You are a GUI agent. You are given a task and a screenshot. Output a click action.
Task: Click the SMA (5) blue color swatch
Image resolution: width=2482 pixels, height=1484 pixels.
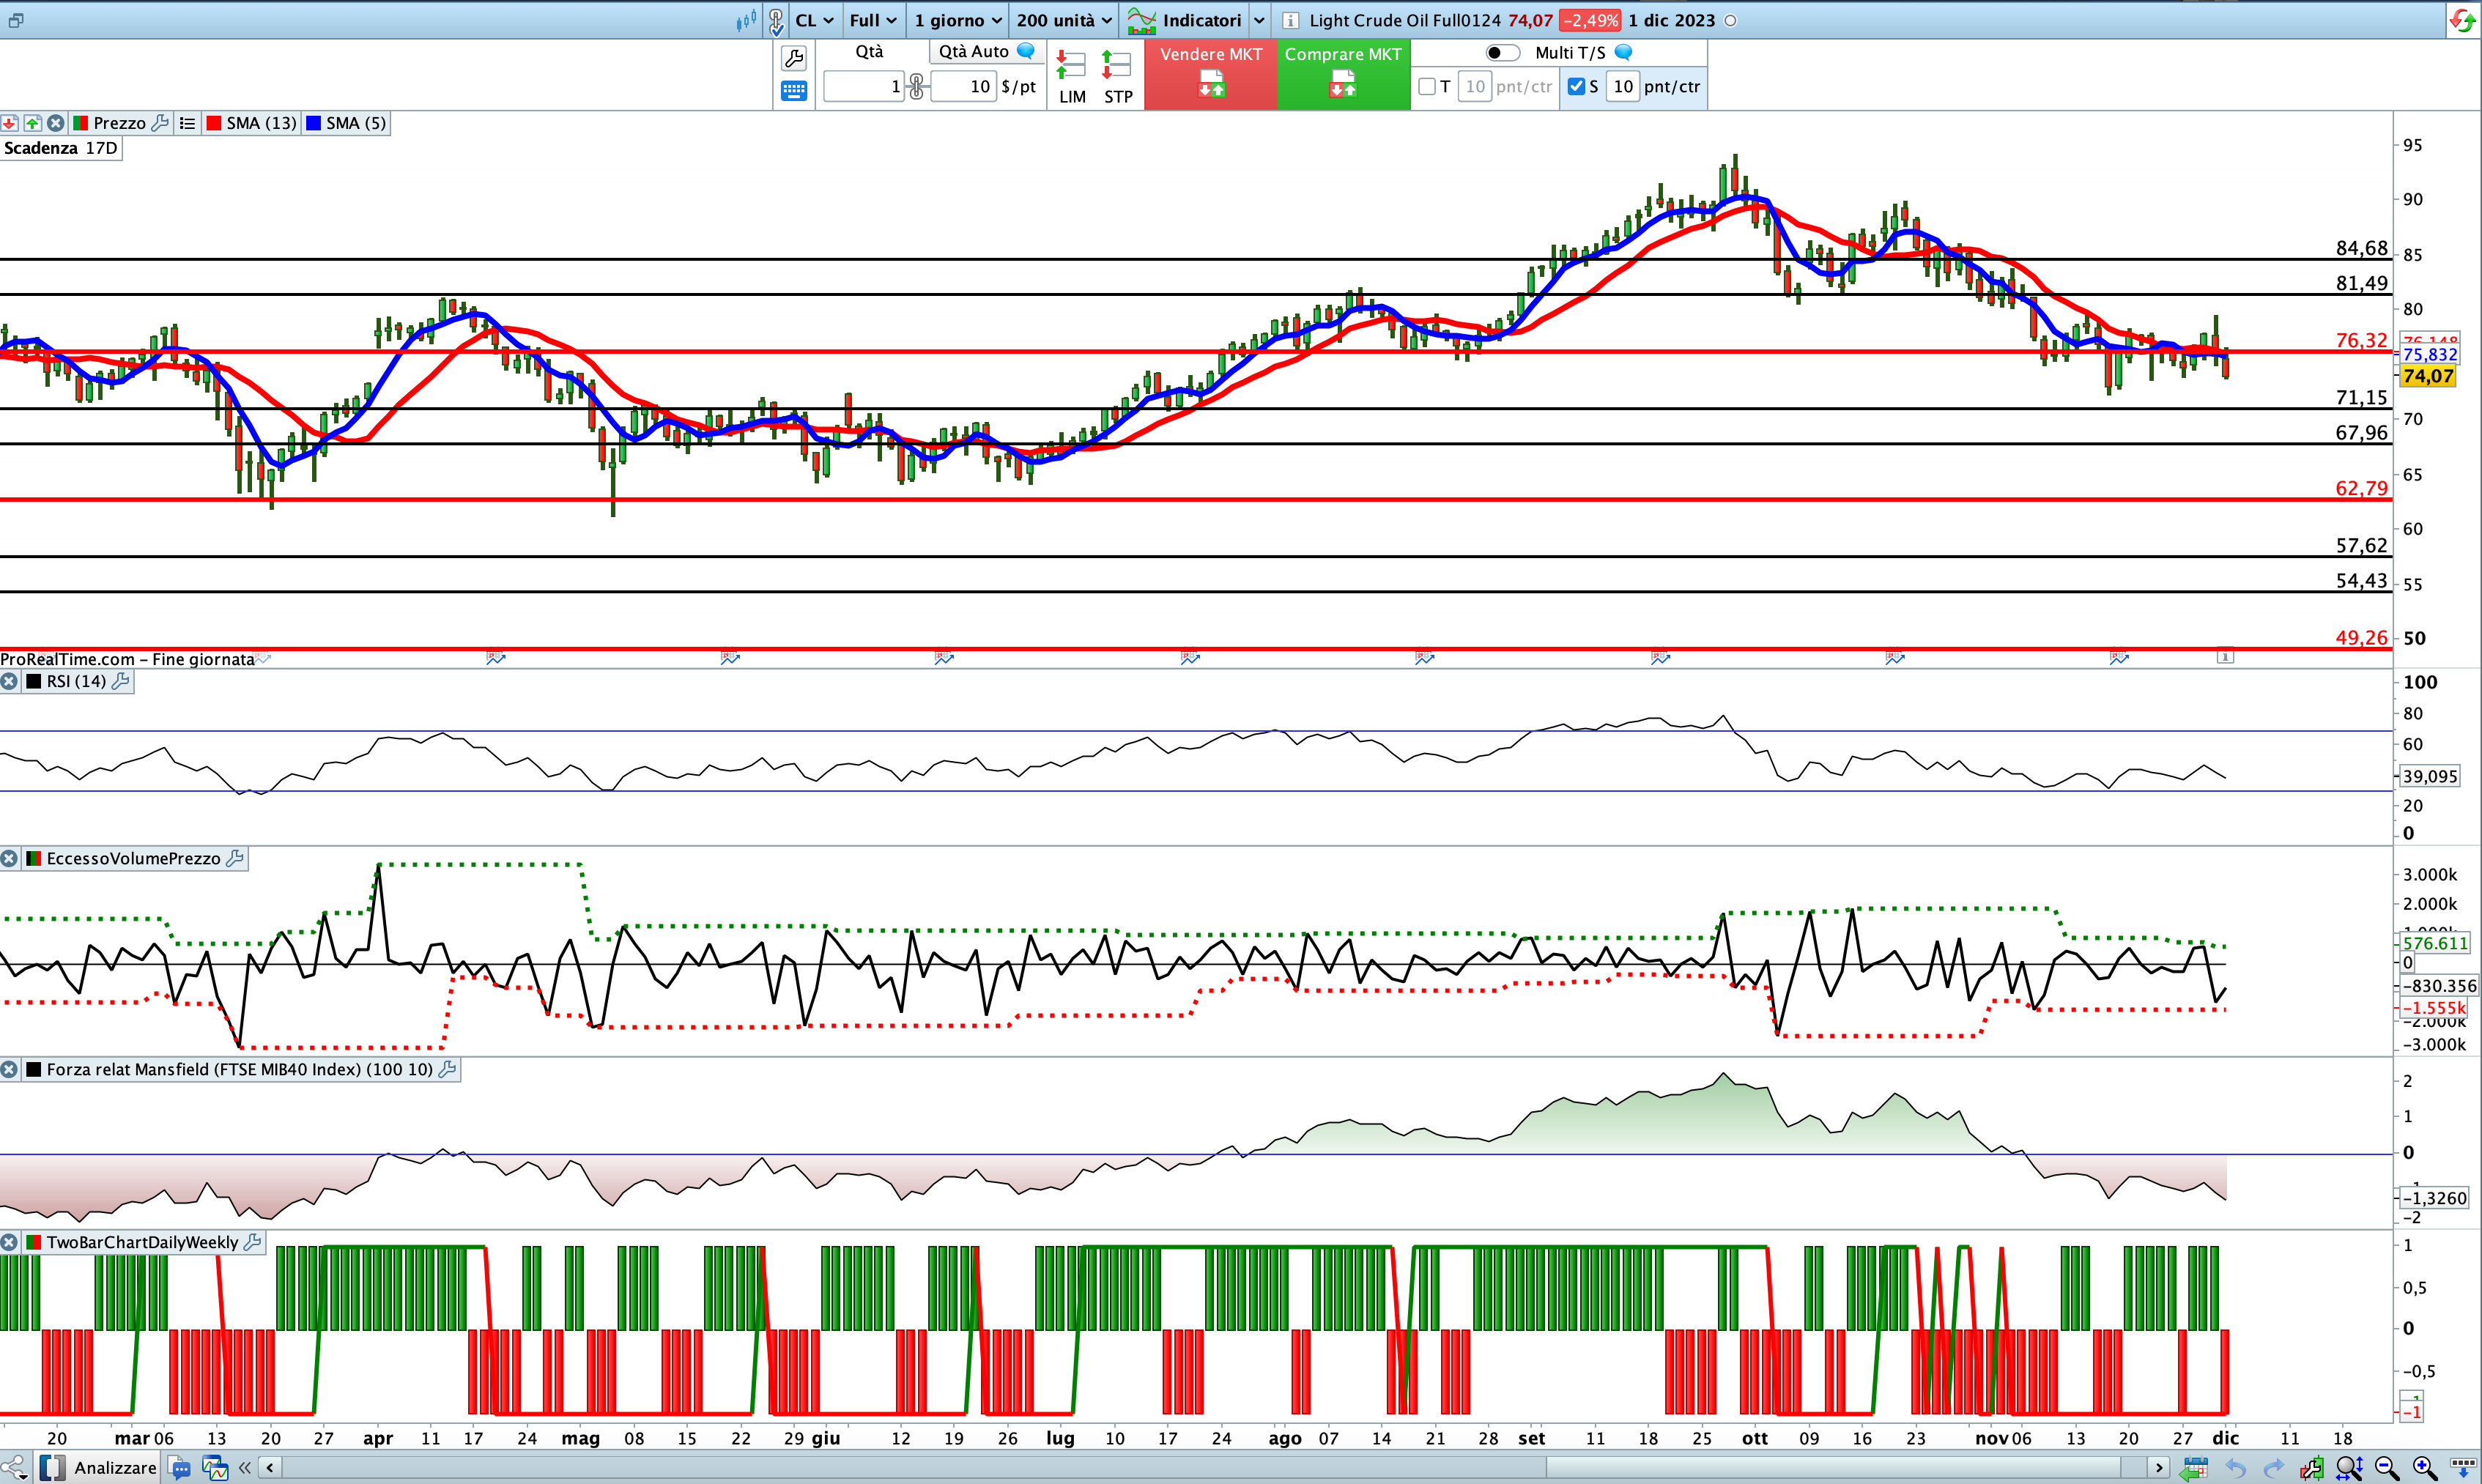click(313, 123)
